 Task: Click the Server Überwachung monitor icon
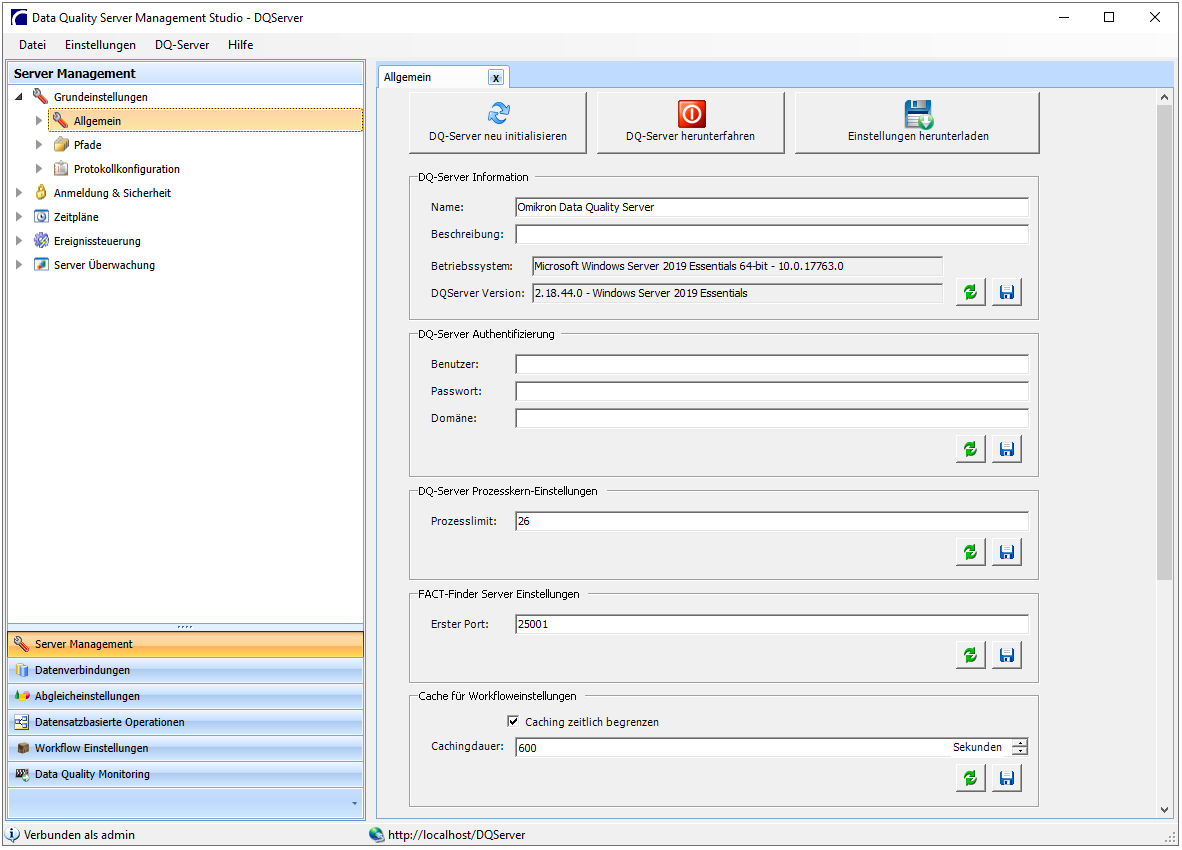tap(41, 264)
